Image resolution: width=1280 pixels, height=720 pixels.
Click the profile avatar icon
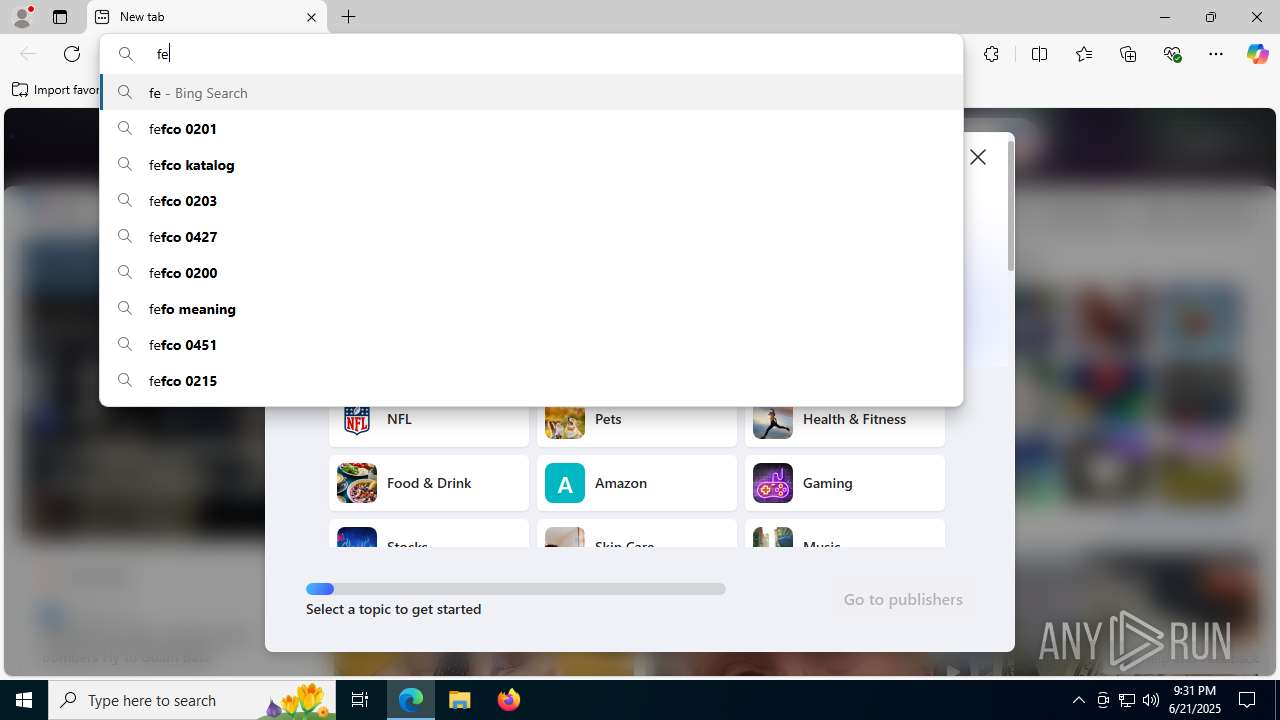22,17
